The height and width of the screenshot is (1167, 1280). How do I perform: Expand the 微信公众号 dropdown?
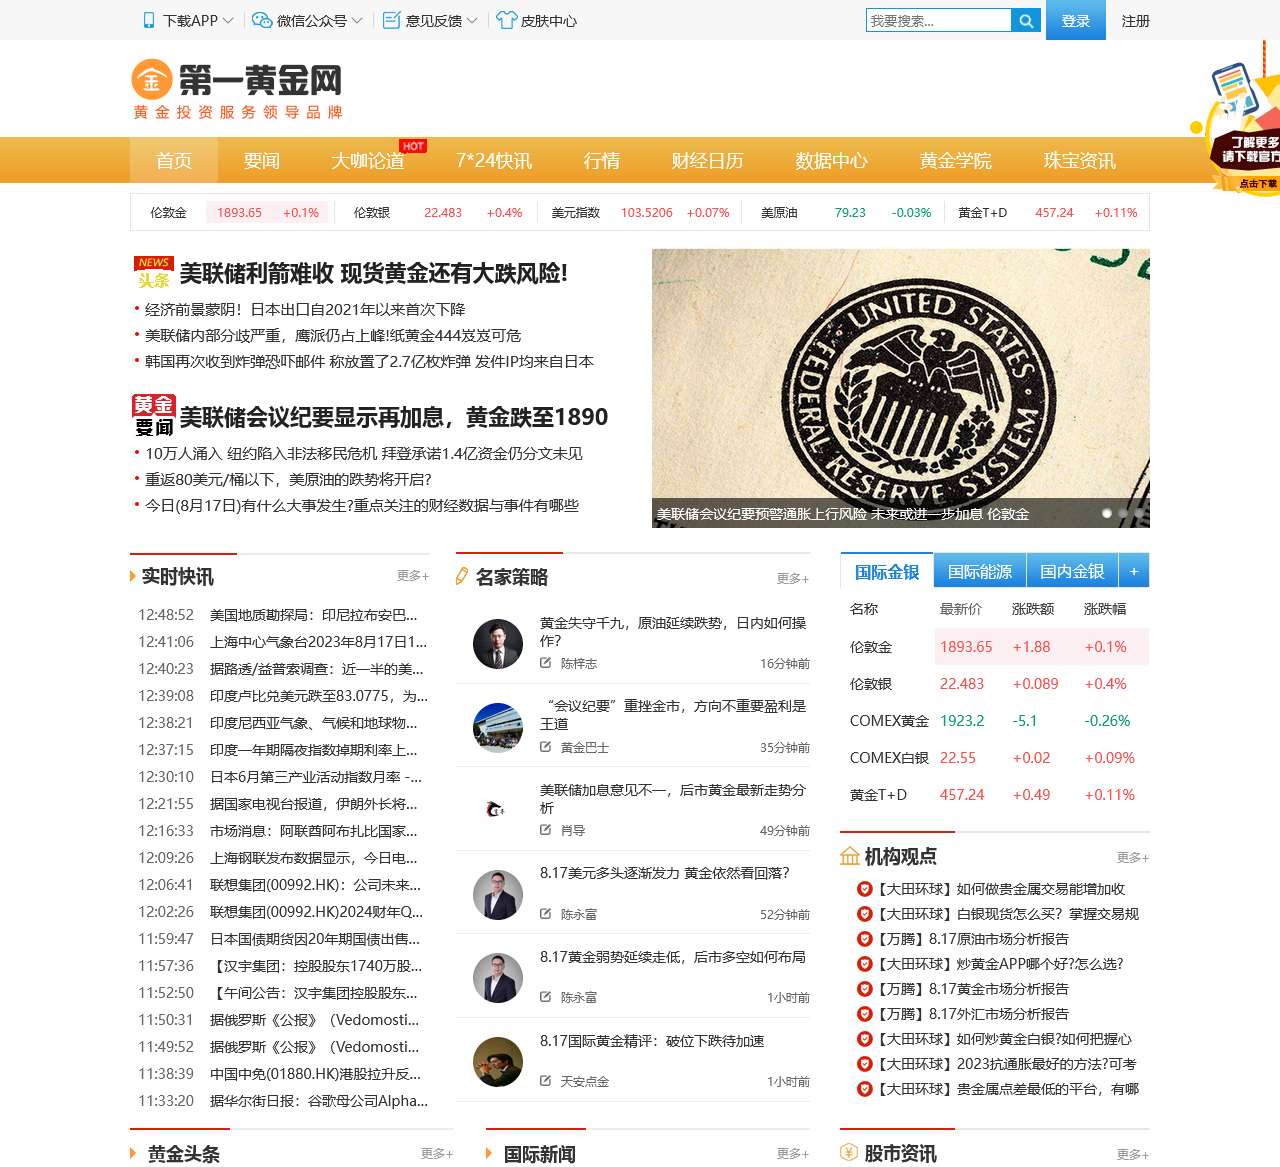[x=357, y=20]
